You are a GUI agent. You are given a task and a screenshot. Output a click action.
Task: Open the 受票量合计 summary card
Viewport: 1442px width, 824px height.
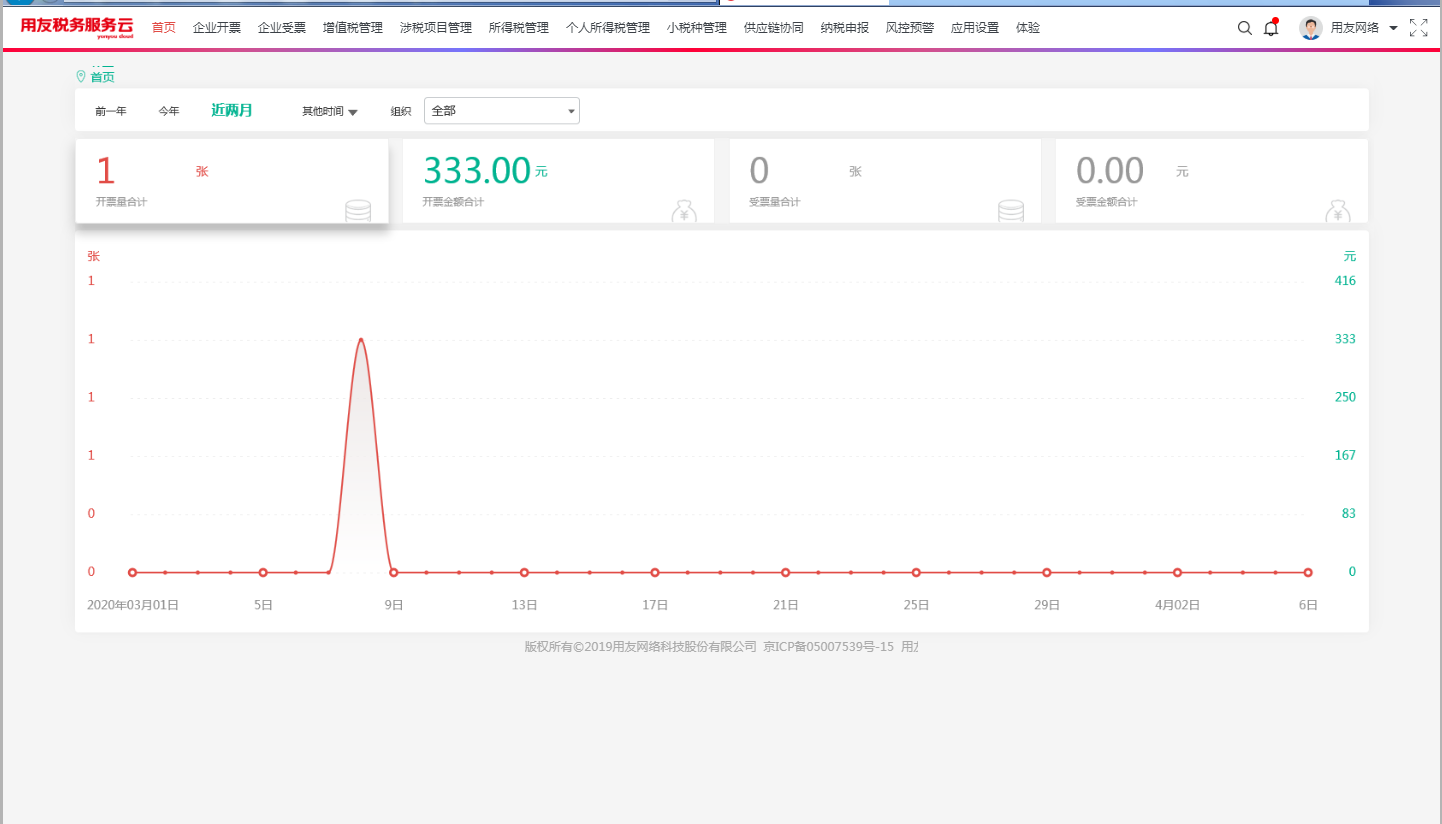pos(885,181)
